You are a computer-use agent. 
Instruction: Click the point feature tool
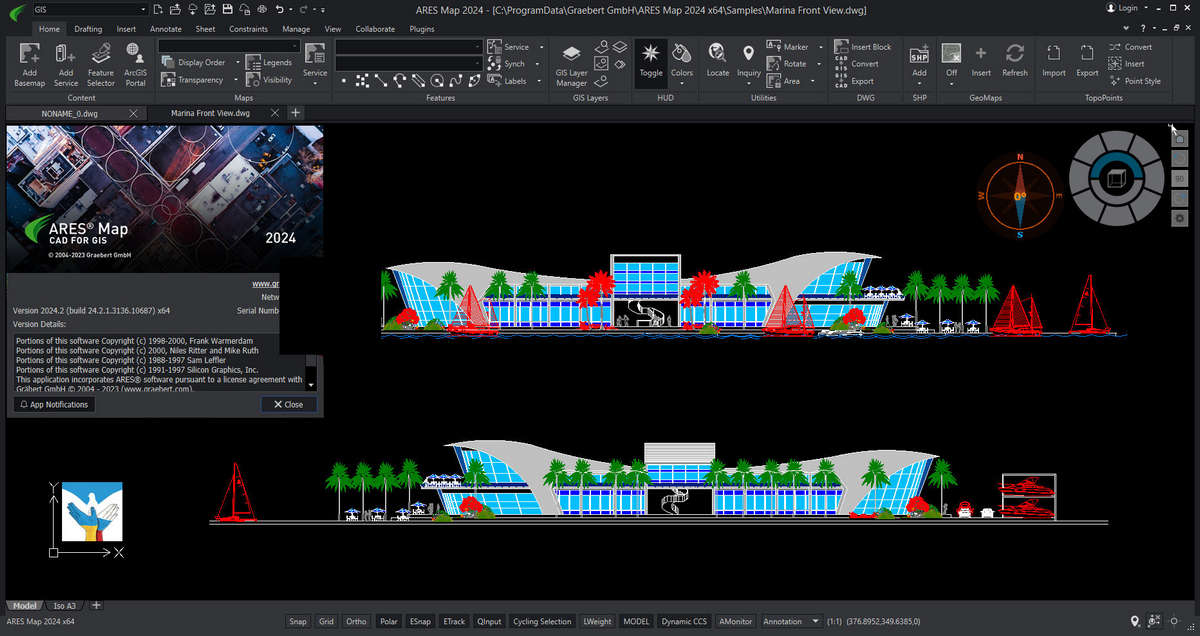coord(343,81)
